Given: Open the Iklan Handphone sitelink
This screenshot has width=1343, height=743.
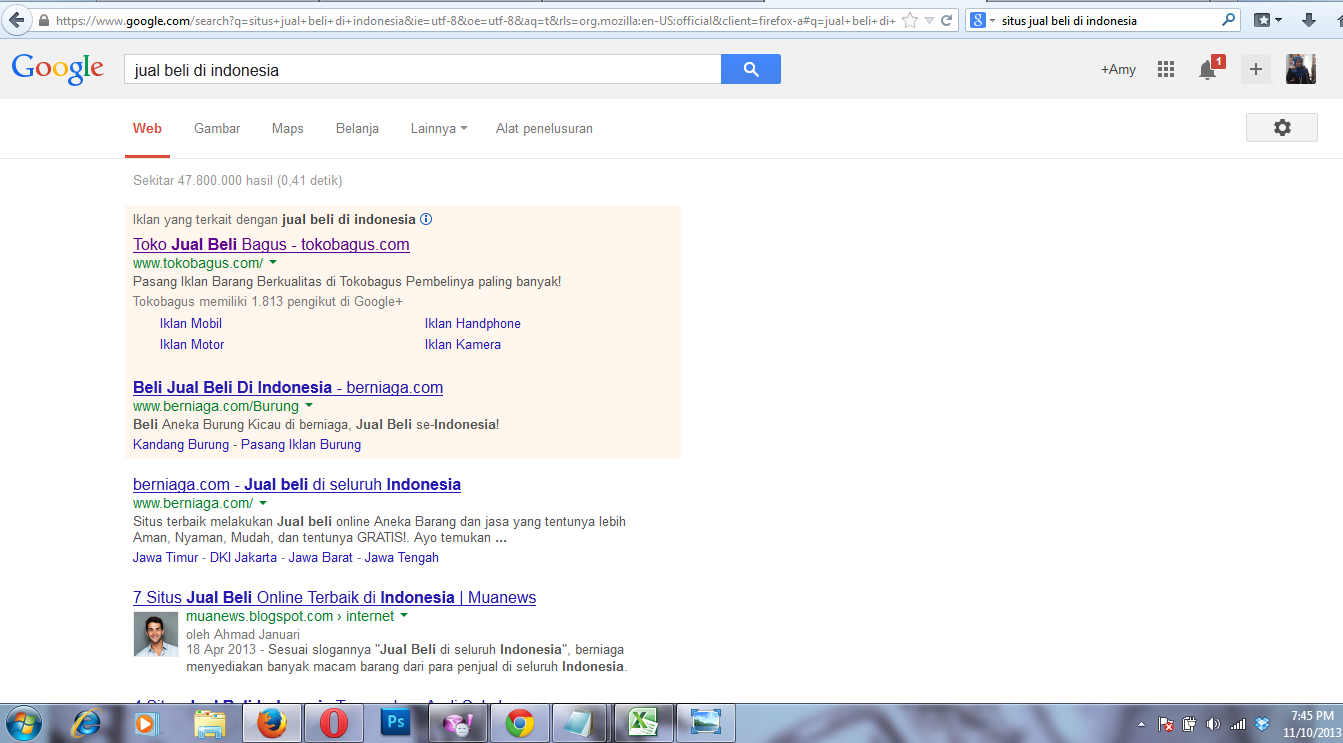Looking at the screenshot, I should point(473,323).
